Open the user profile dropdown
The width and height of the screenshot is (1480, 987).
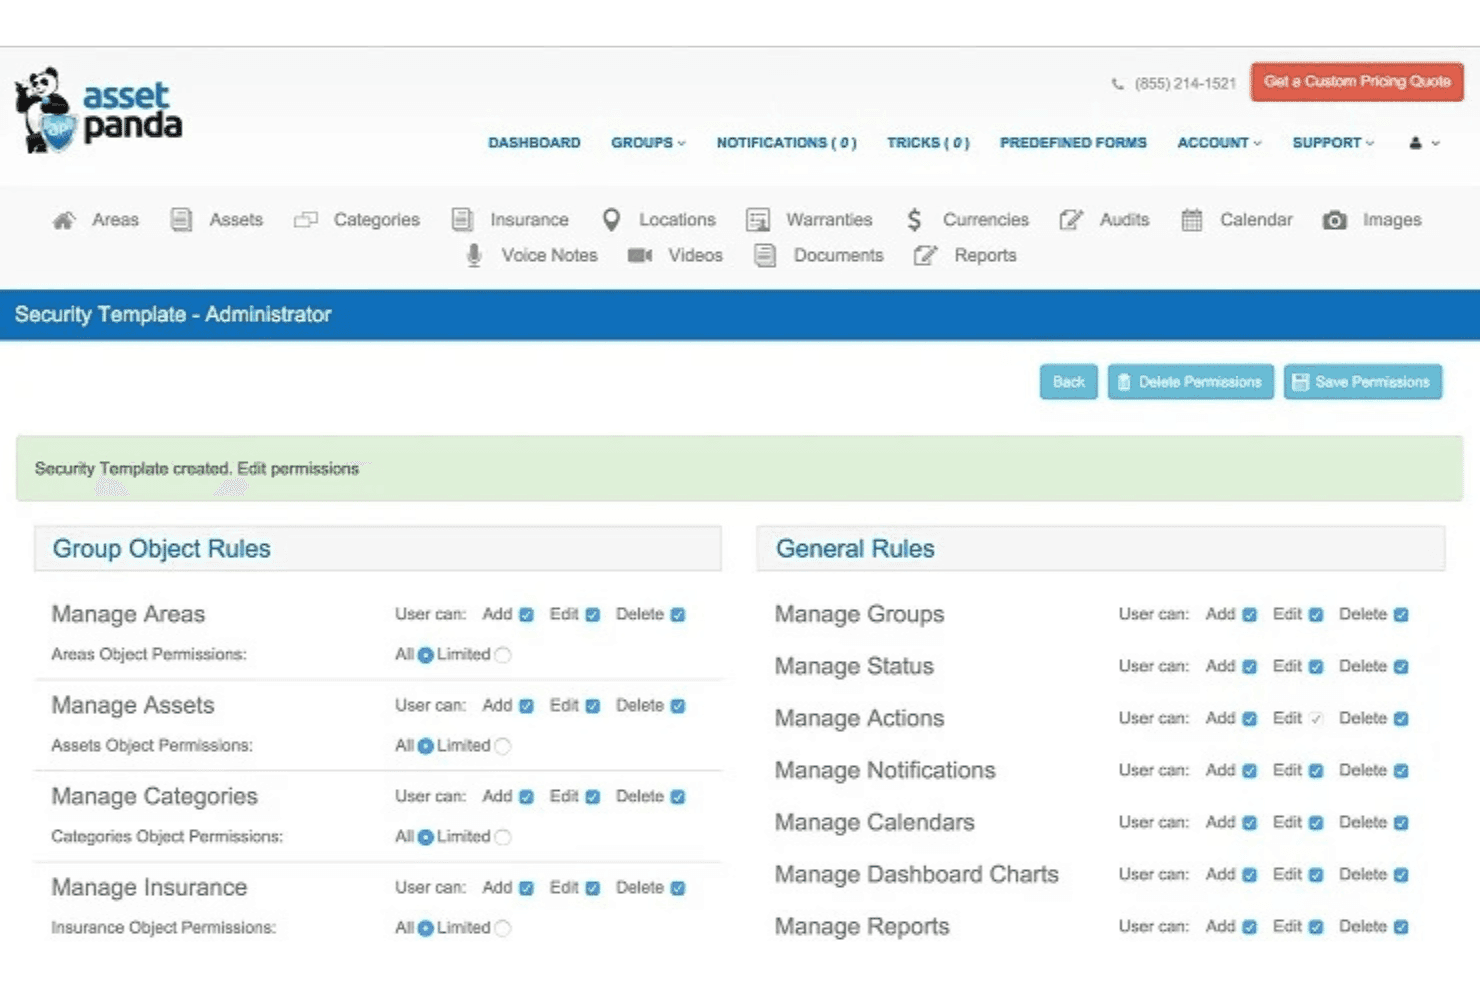tap(1424, 143)
